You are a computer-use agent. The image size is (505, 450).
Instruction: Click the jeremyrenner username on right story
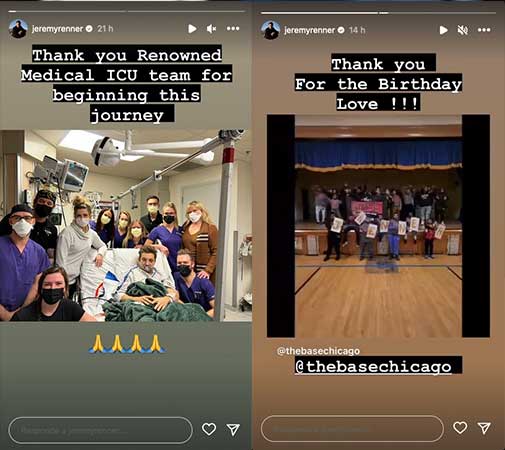pos(309,30)
